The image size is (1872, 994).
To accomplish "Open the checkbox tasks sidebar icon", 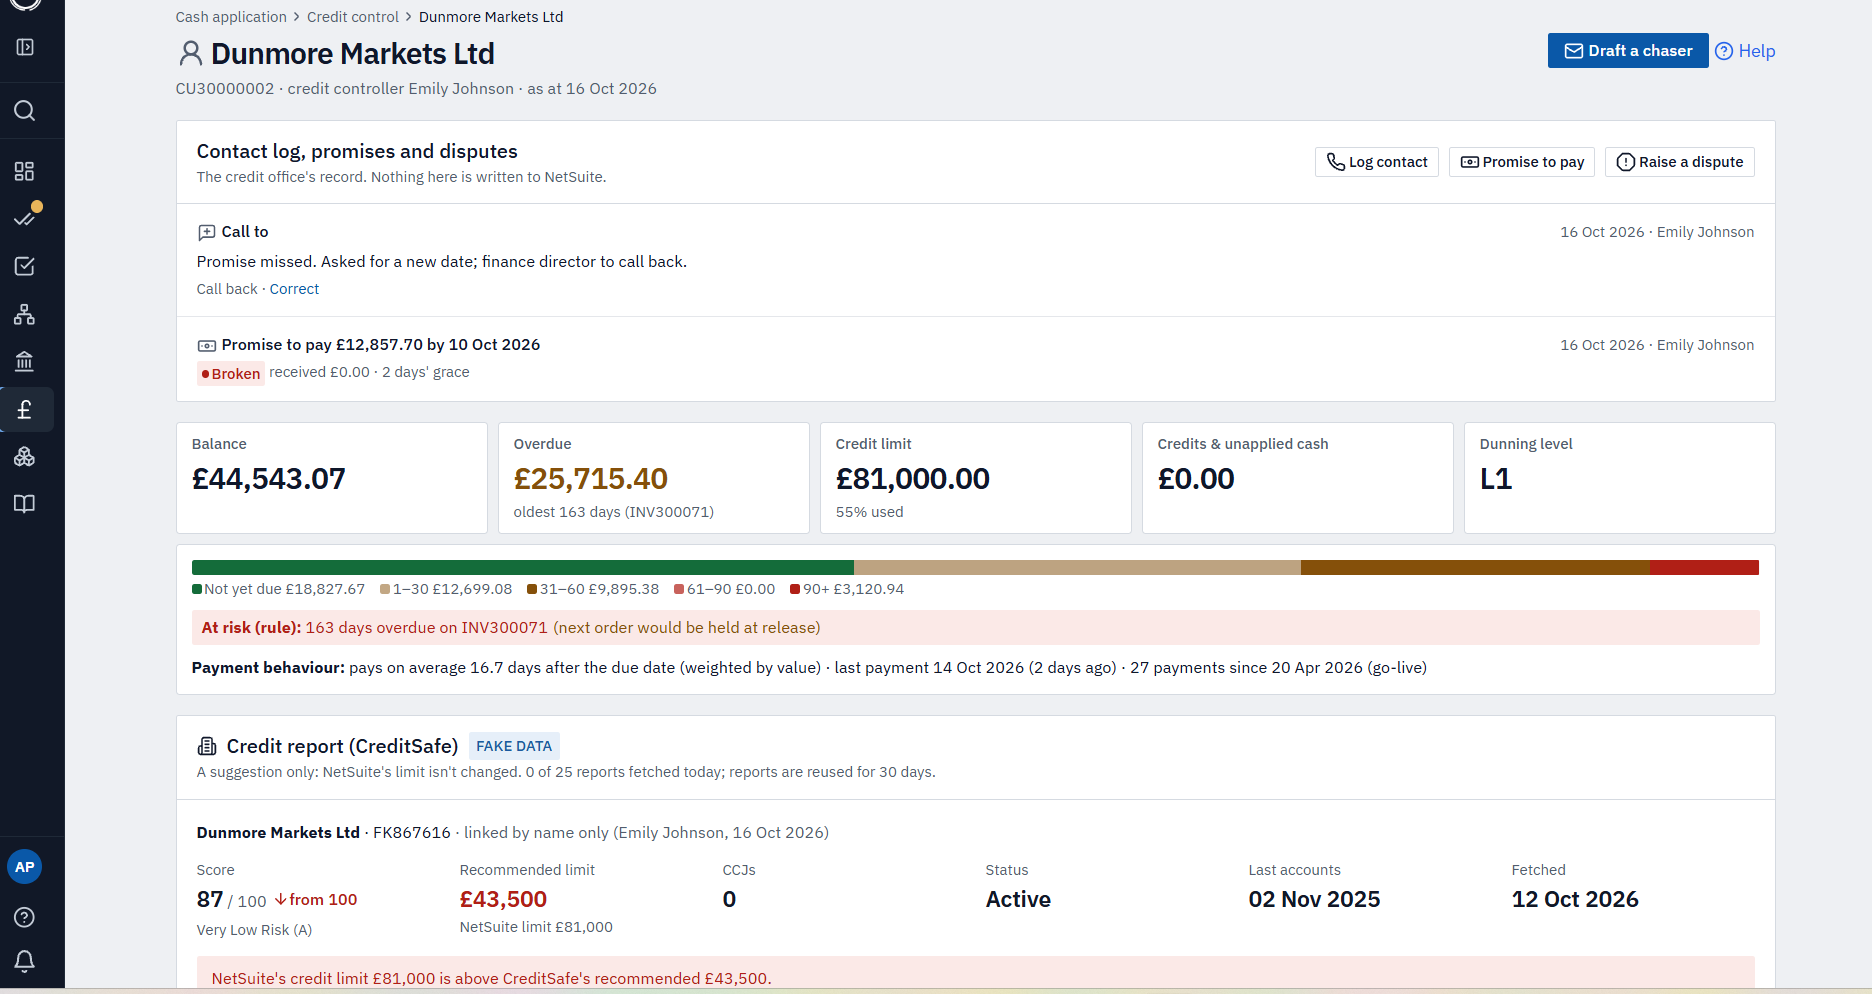I will coord(25,266).
